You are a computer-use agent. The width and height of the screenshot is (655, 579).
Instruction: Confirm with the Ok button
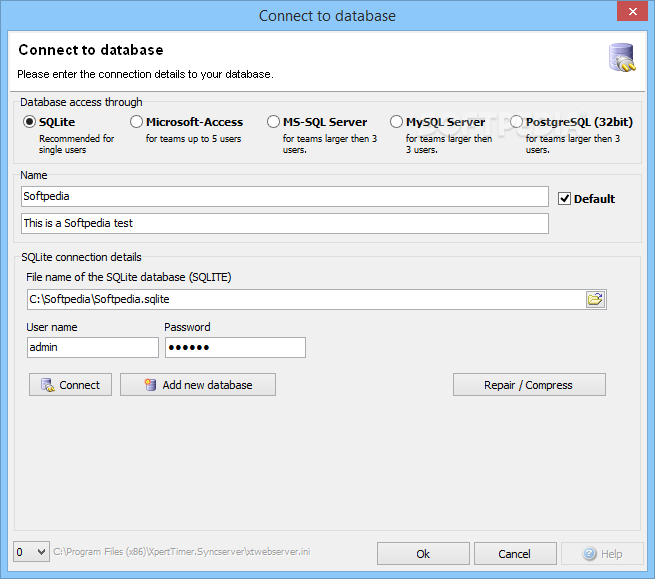tap(423, 554)
